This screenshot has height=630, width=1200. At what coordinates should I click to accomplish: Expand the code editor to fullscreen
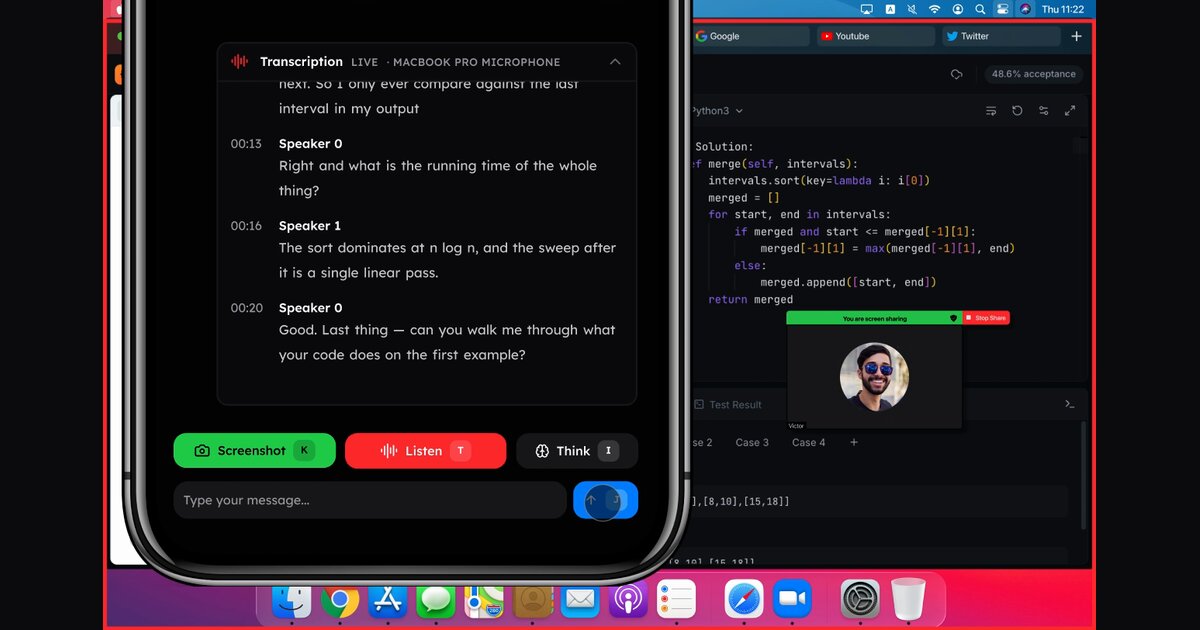pyautogui.click(x=1070, y=111)
